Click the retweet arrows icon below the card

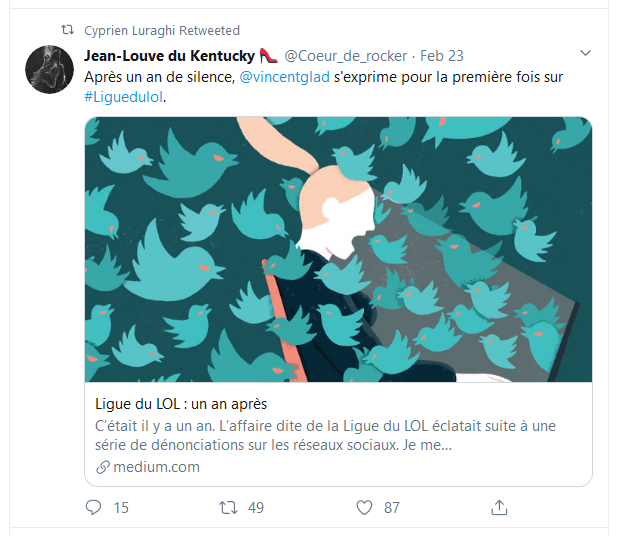click(x=228, y=508)
